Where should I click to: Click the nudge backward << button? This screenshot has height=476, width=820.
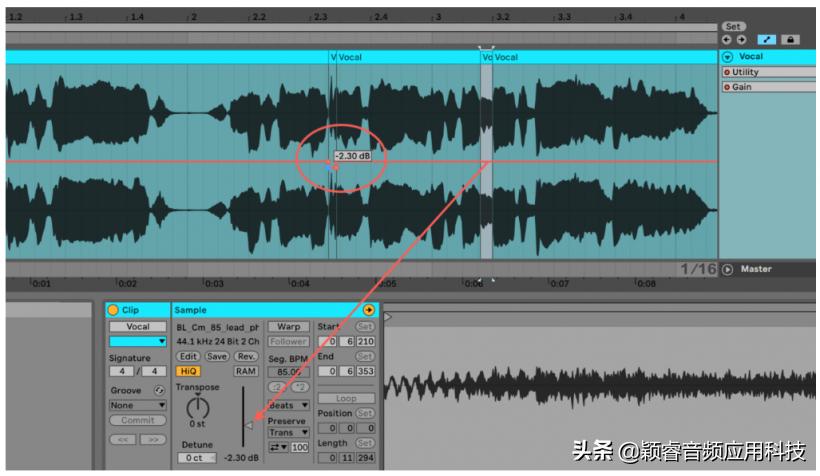(x=123, y=439)
